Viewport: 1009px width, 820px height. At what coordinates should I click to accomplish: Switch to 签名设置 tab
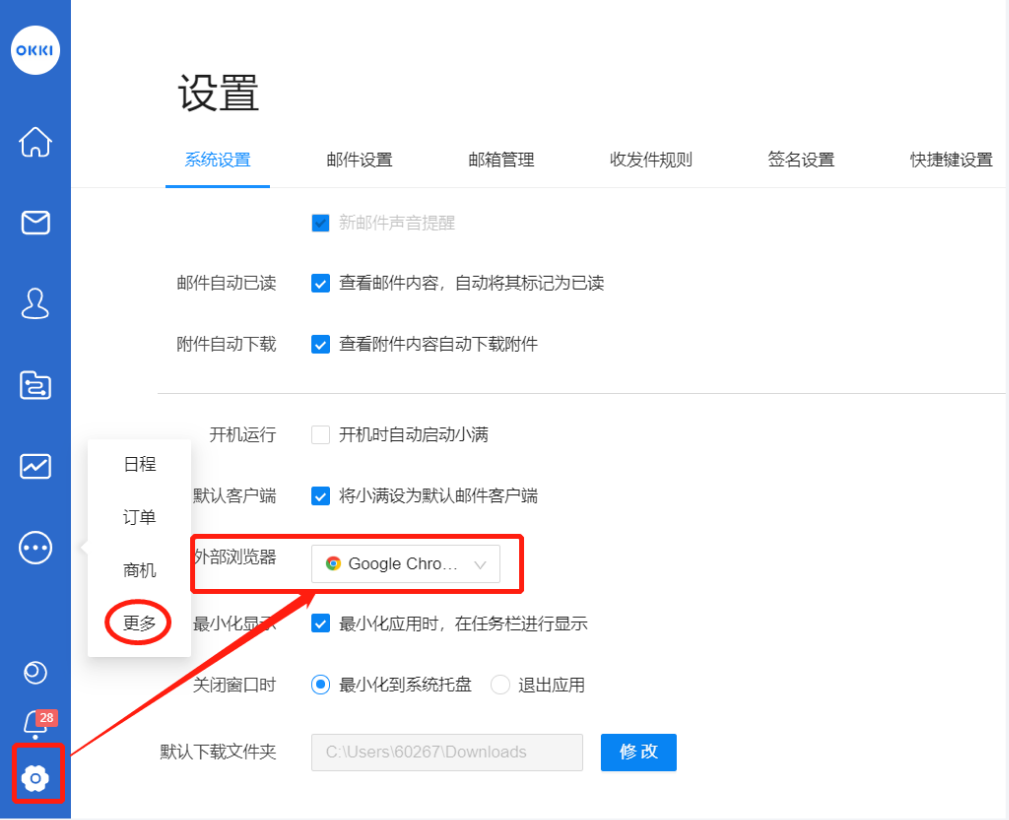(801, 160)
